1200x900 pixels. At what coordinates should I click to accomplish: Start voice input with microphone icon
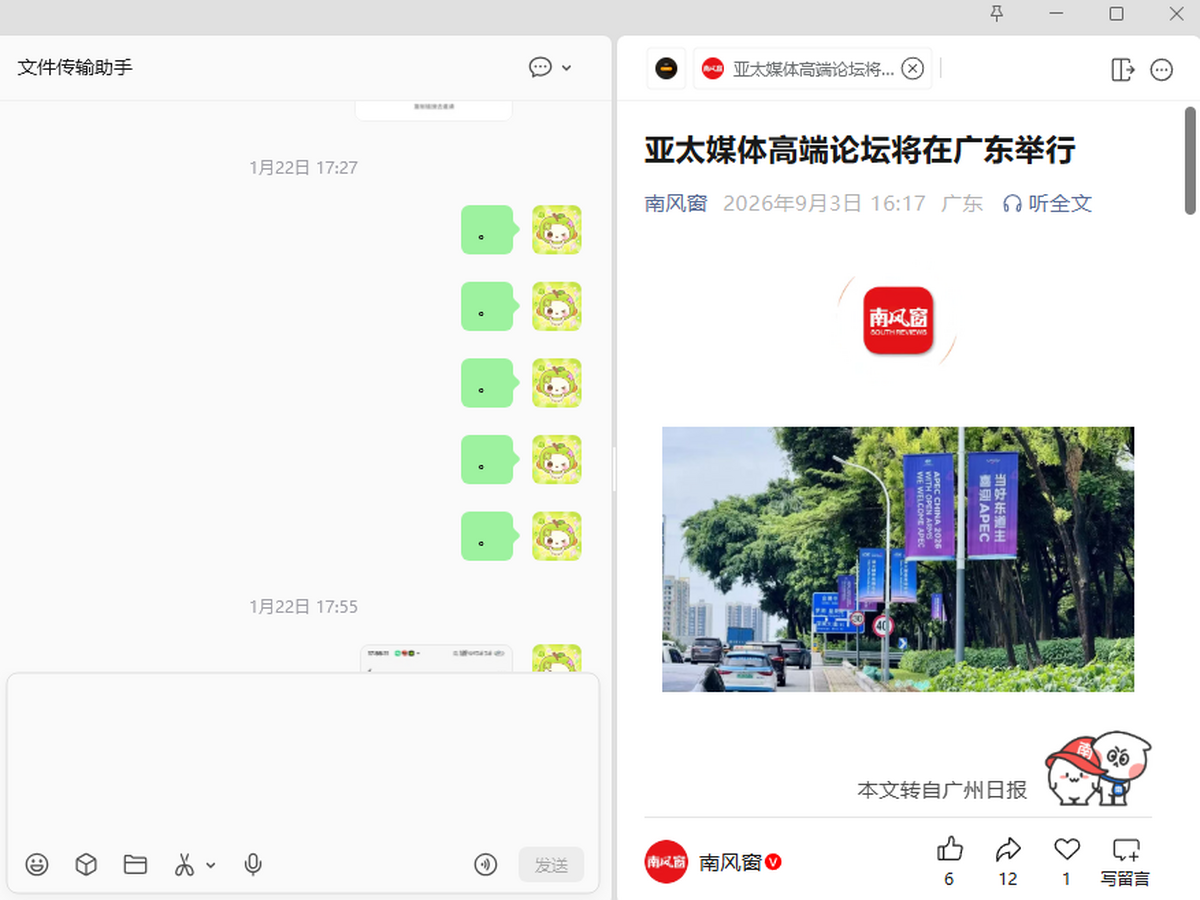point(253,865)
